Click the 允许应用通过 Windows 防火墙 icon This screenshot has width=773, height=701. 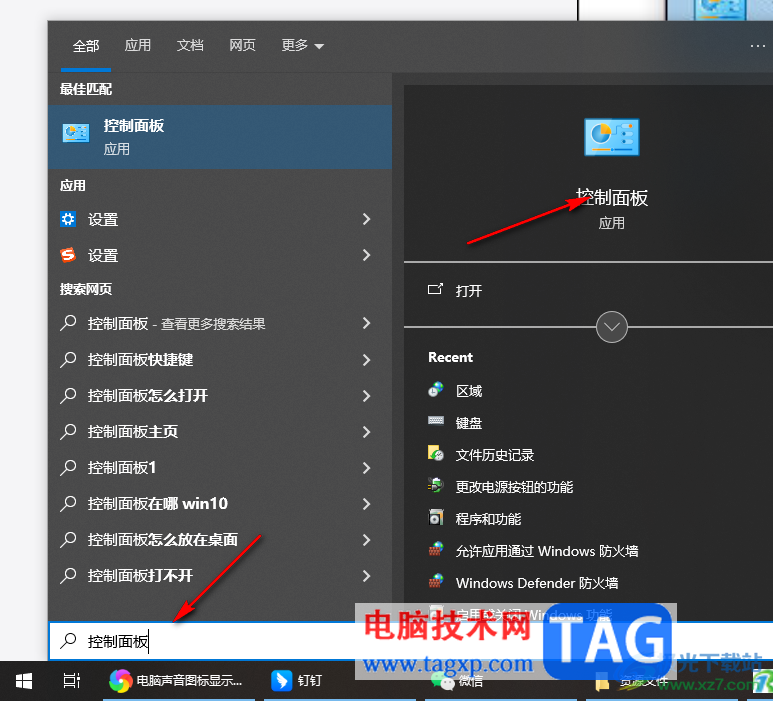coord(435,549)
